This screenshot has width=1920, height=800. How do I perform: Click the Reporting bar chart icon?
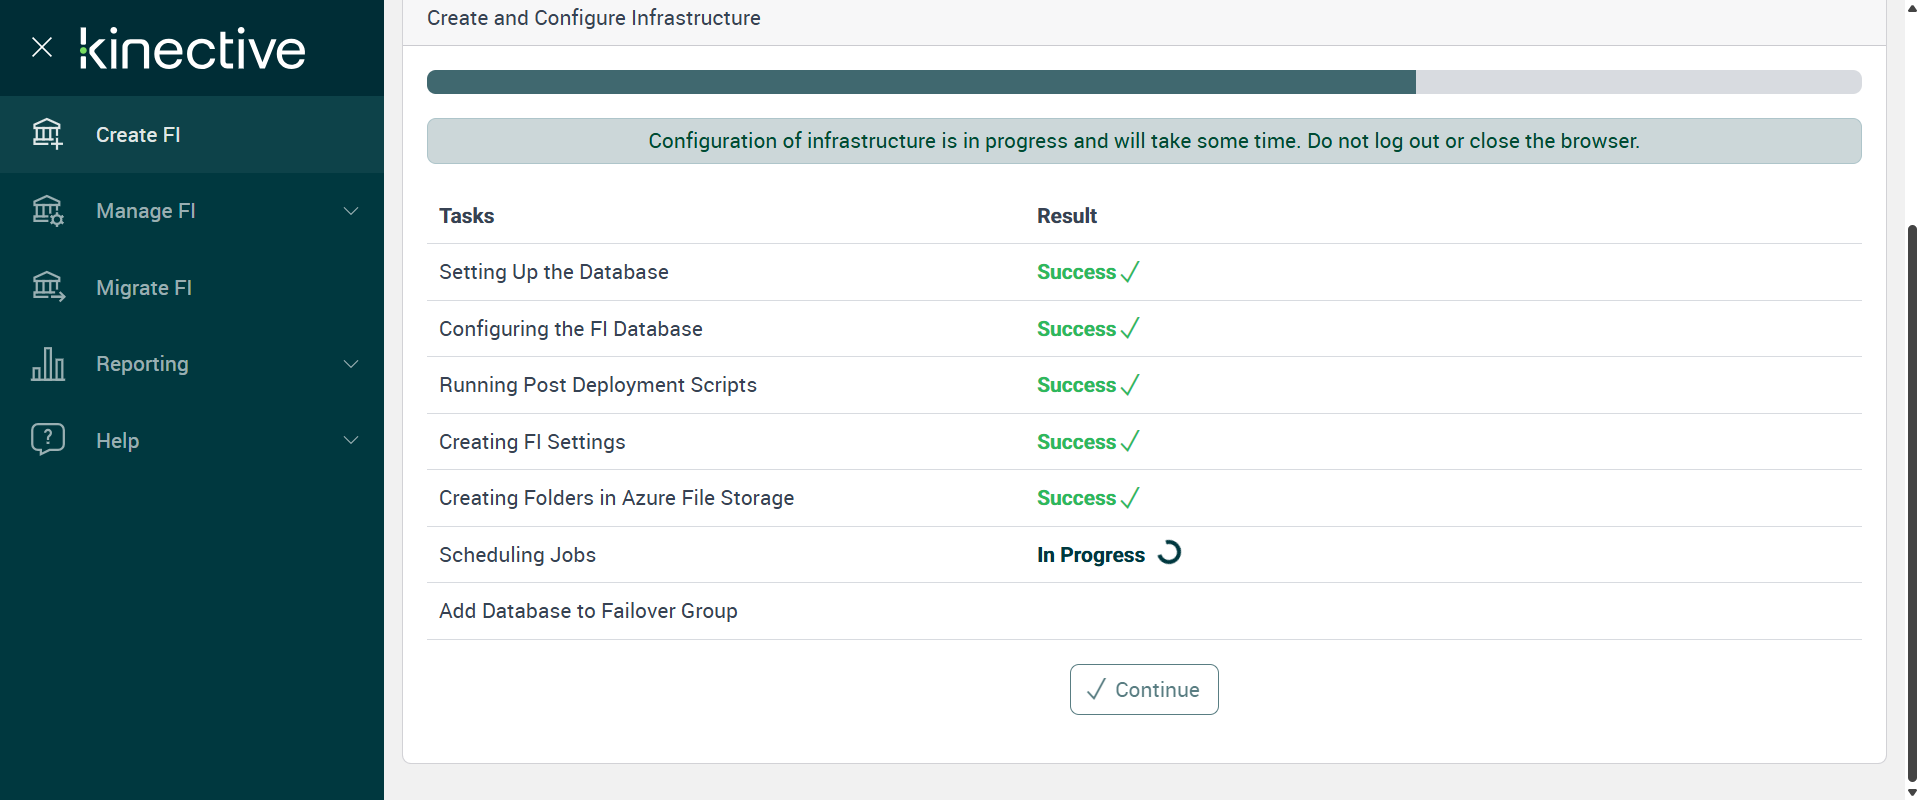pos(47,364)
